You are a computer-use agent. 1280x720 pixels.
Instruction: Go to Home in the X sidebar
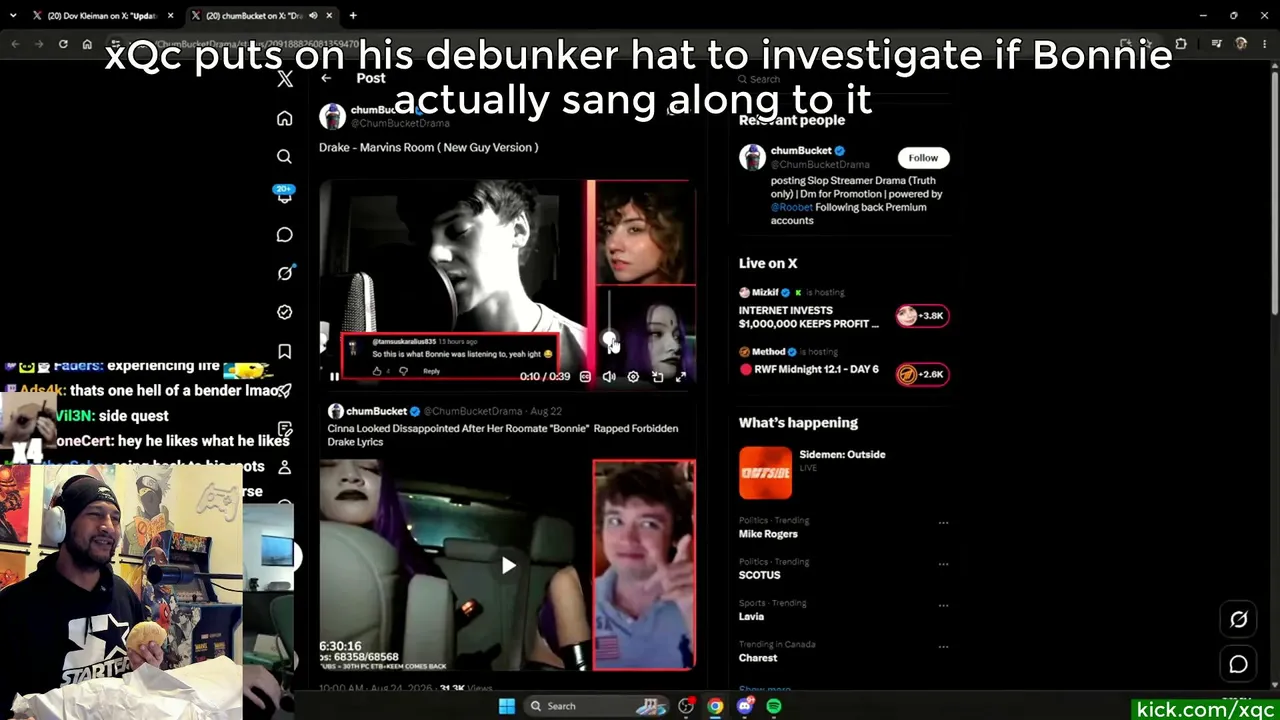[285, 119]
